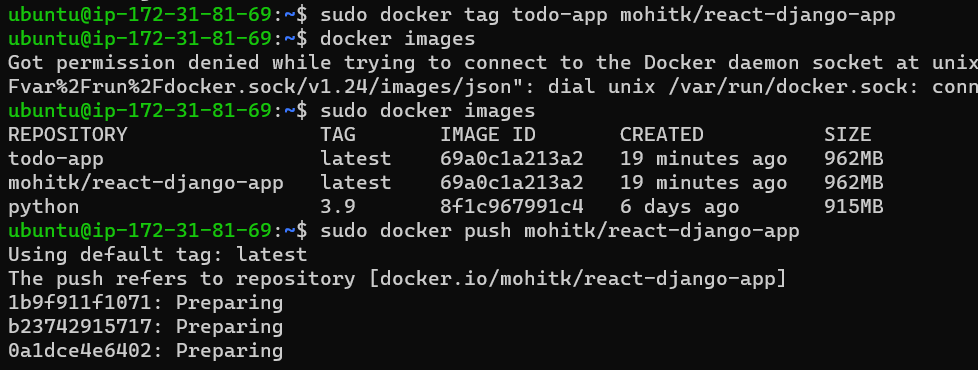978x370 pixels.
Task: Click layer 0a1dce4e6402 Preparing line
Action: click(145, 351)
